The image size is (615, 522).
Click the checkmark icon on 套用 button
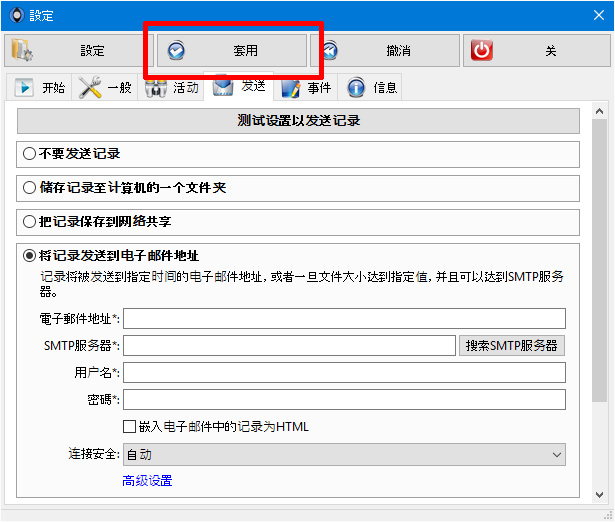[176, 51]
